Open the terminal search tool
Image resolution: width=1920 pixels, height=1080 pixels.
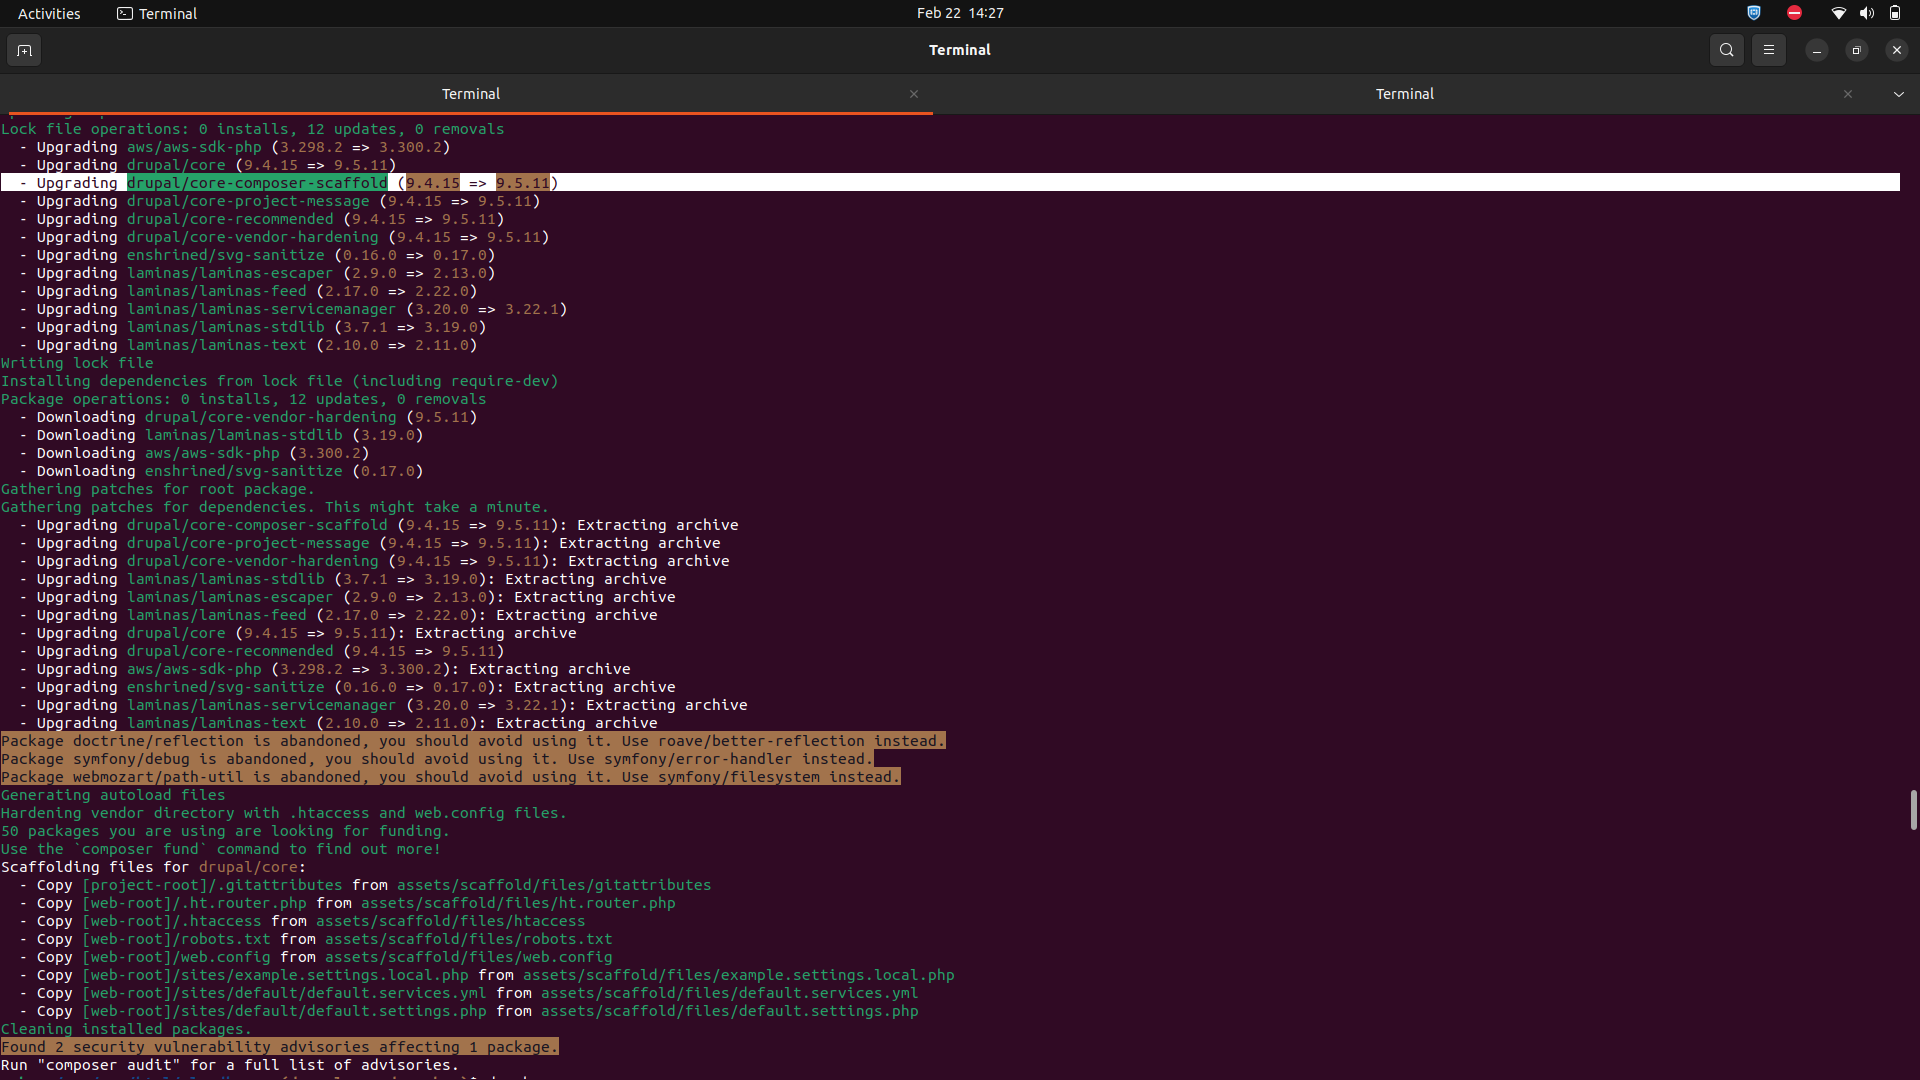1726,50
